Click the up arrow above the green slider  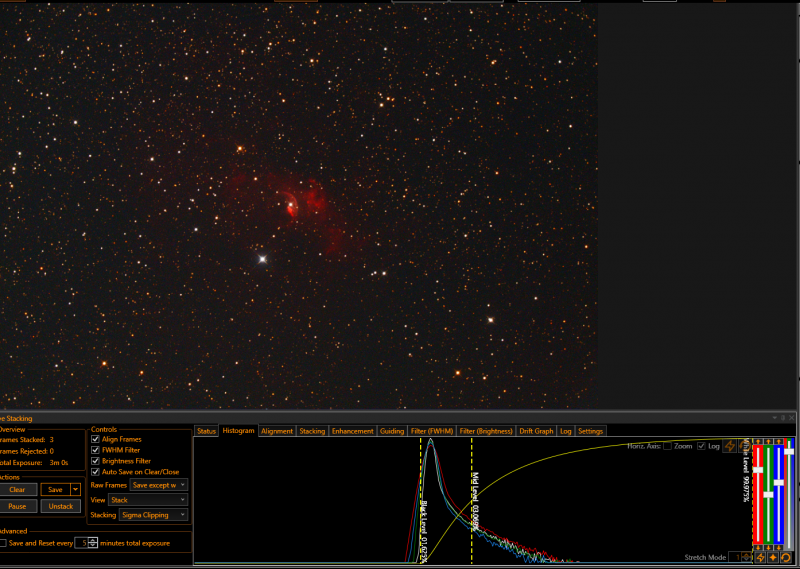(x=768, y=441)
